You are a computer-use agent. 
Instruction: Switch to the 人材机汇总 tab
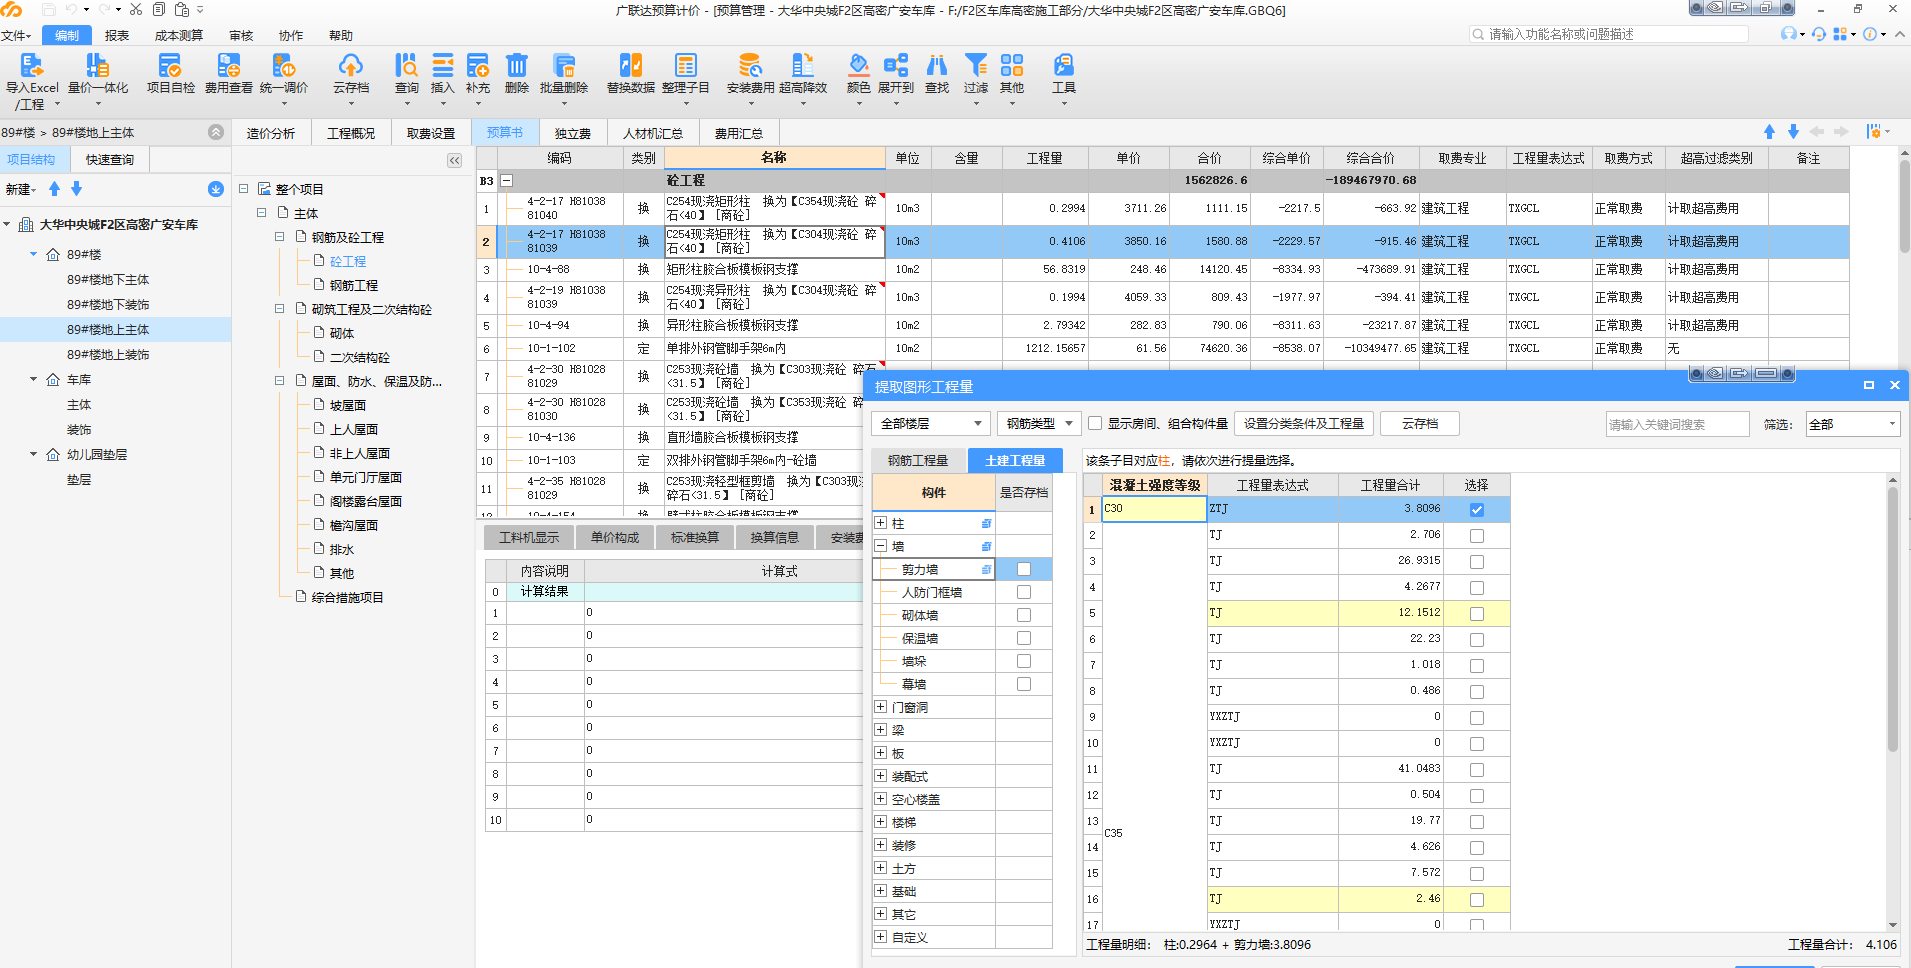653,133
